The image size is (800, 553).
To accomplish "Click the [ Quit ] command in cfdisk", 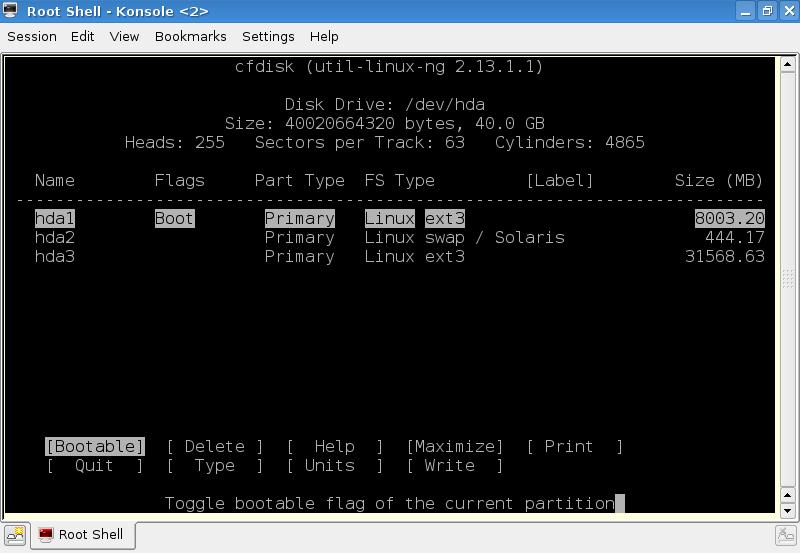I will (95, 466).
